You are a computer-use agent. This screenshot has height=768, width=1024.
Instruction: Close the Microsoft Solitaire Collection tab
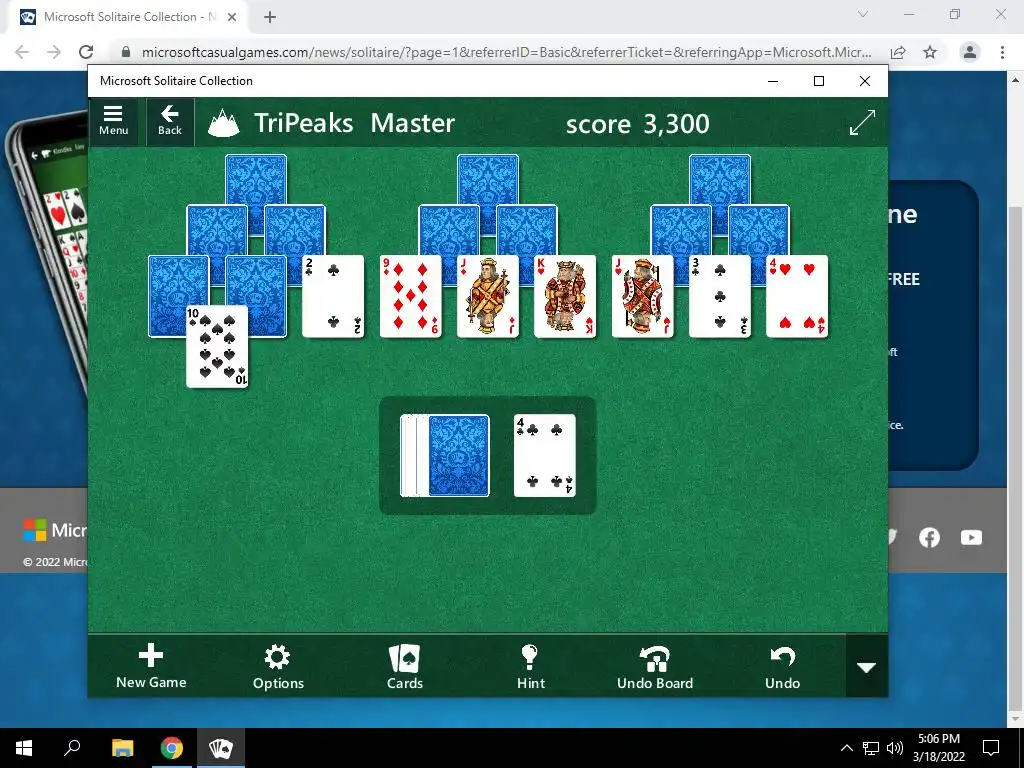[232, 18]
